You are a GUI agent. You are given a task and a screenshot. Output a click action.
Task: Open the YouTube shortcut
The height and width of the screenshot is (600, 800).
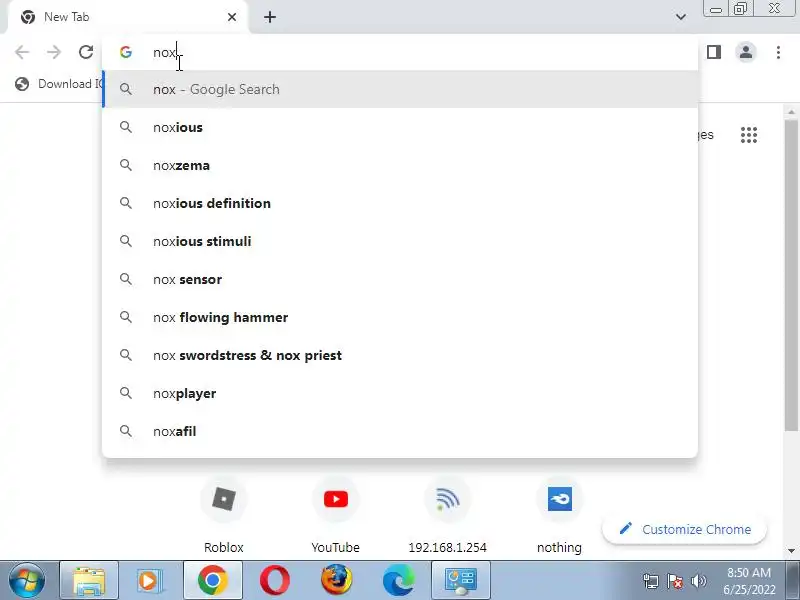[x=336, y=515]
